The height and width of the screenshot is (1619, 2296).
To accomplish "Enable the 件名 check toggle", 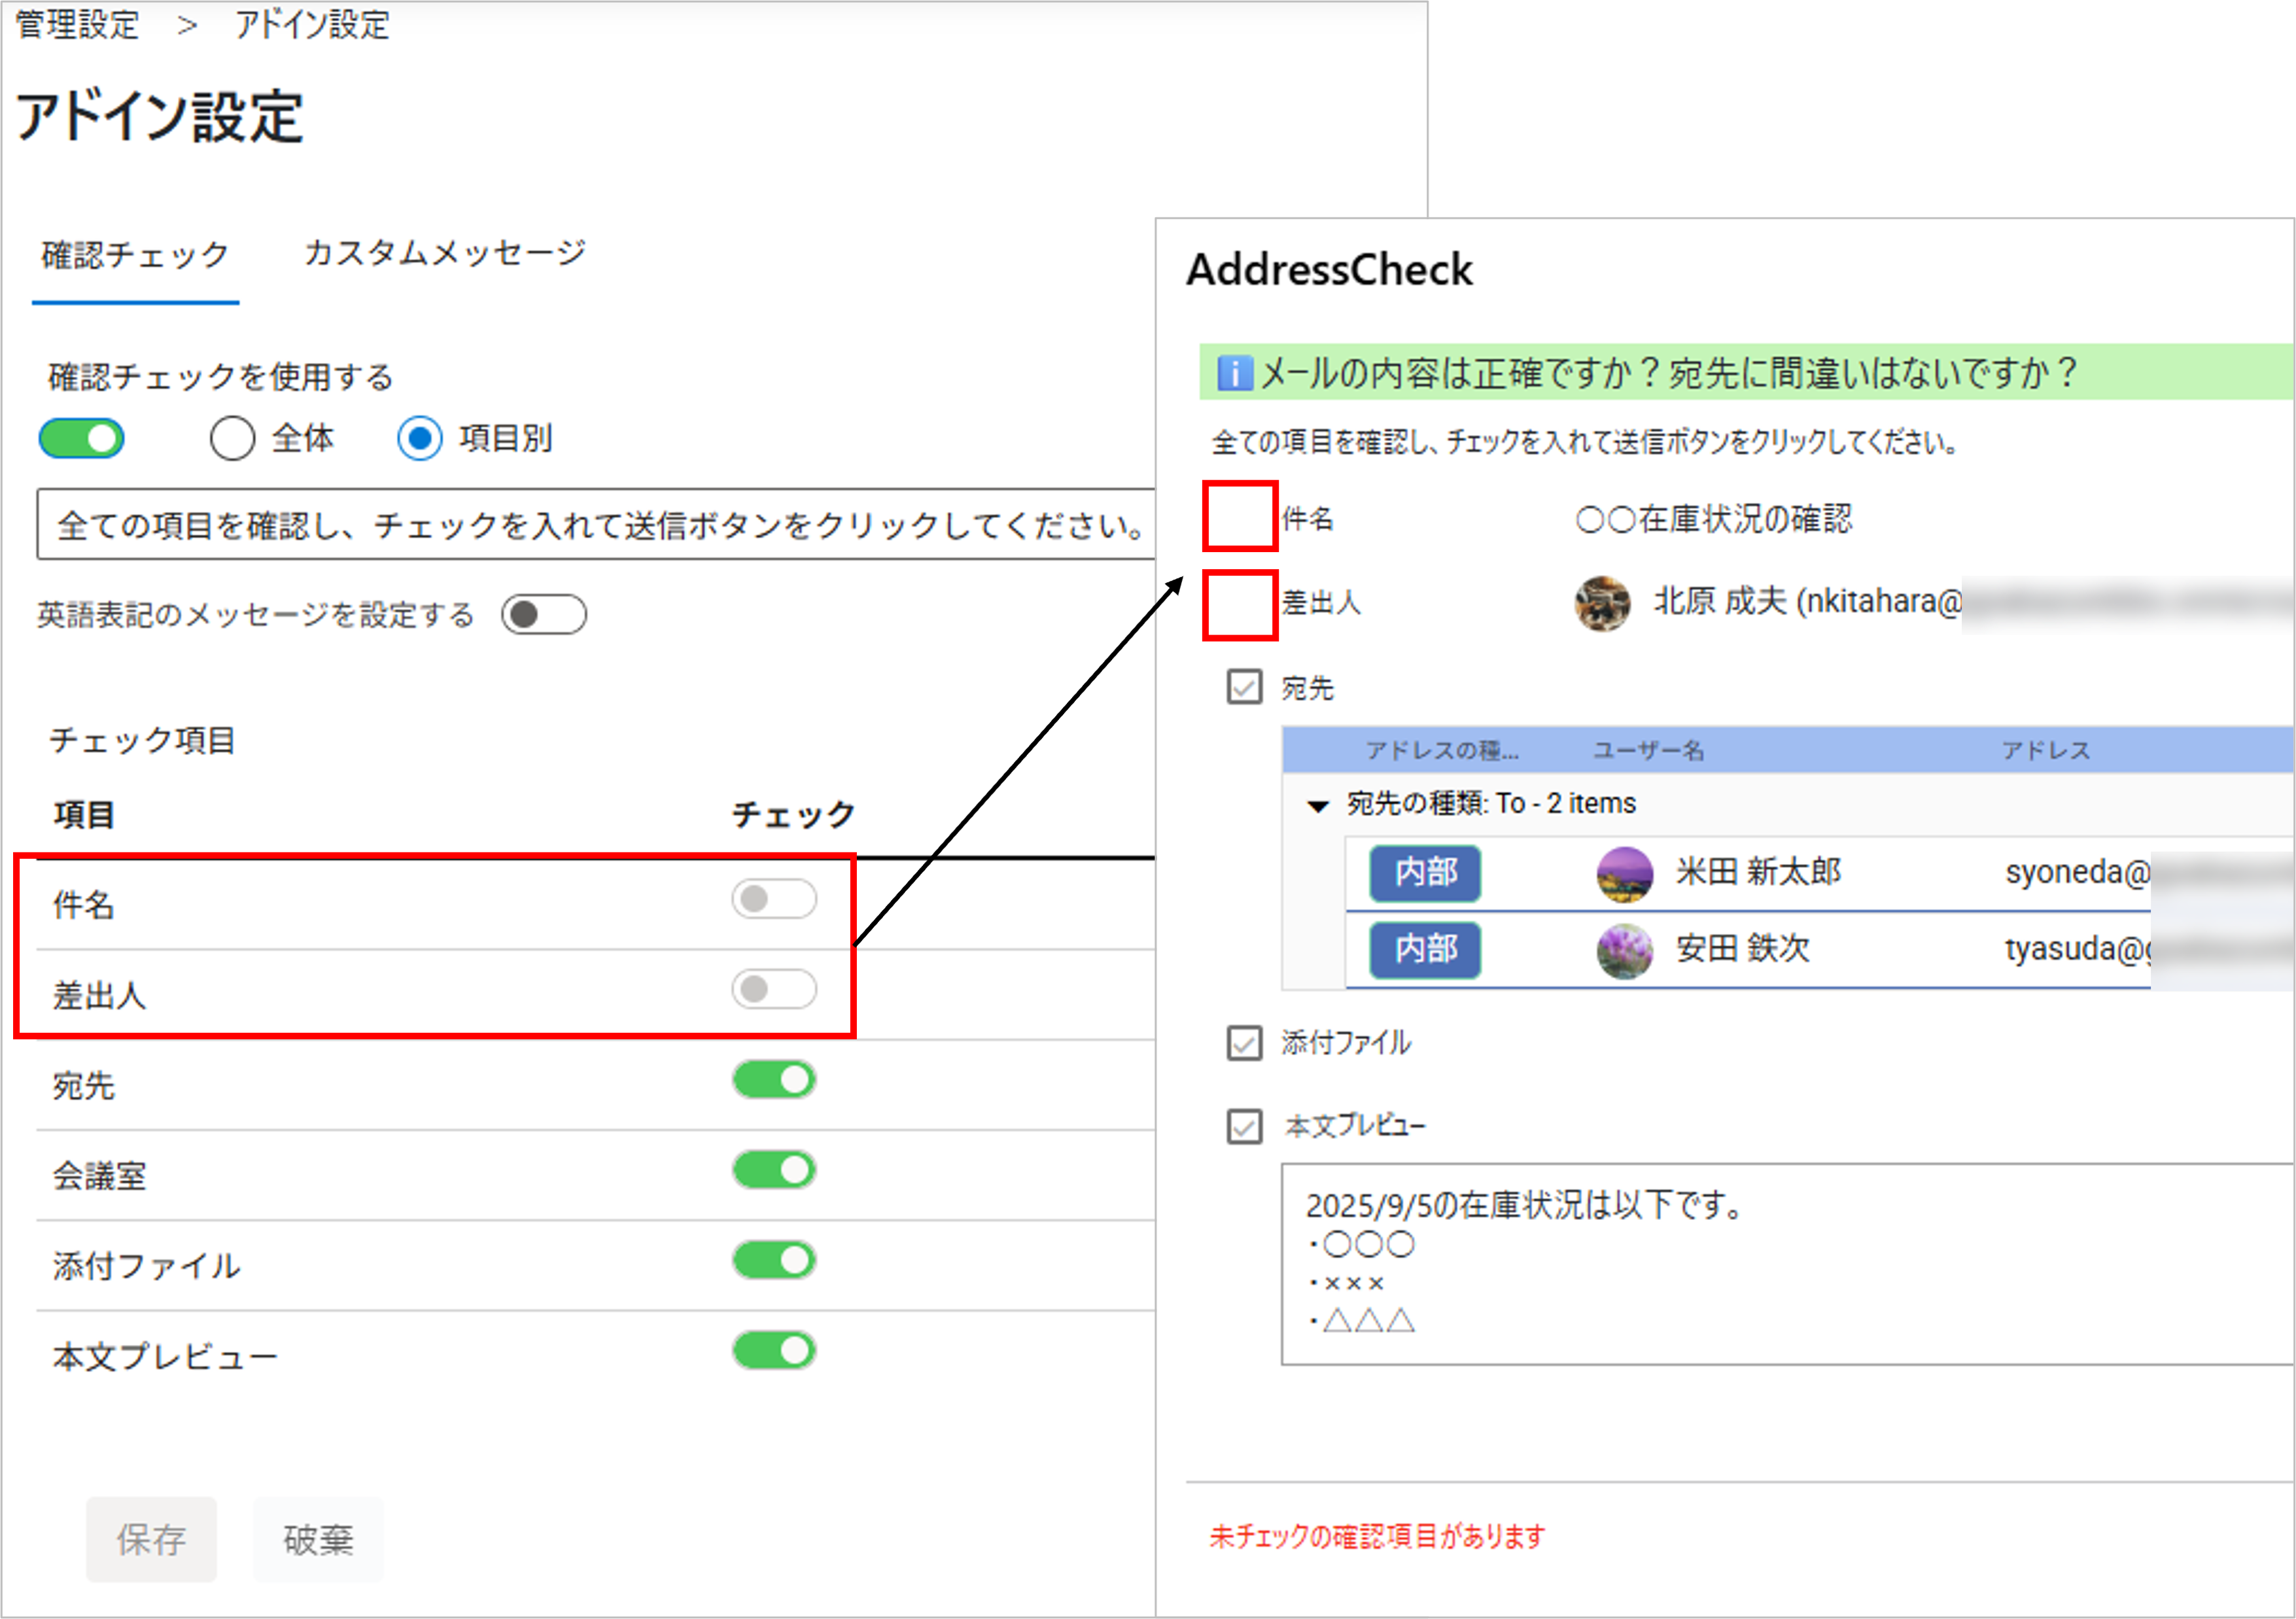I will pos(774,899).
